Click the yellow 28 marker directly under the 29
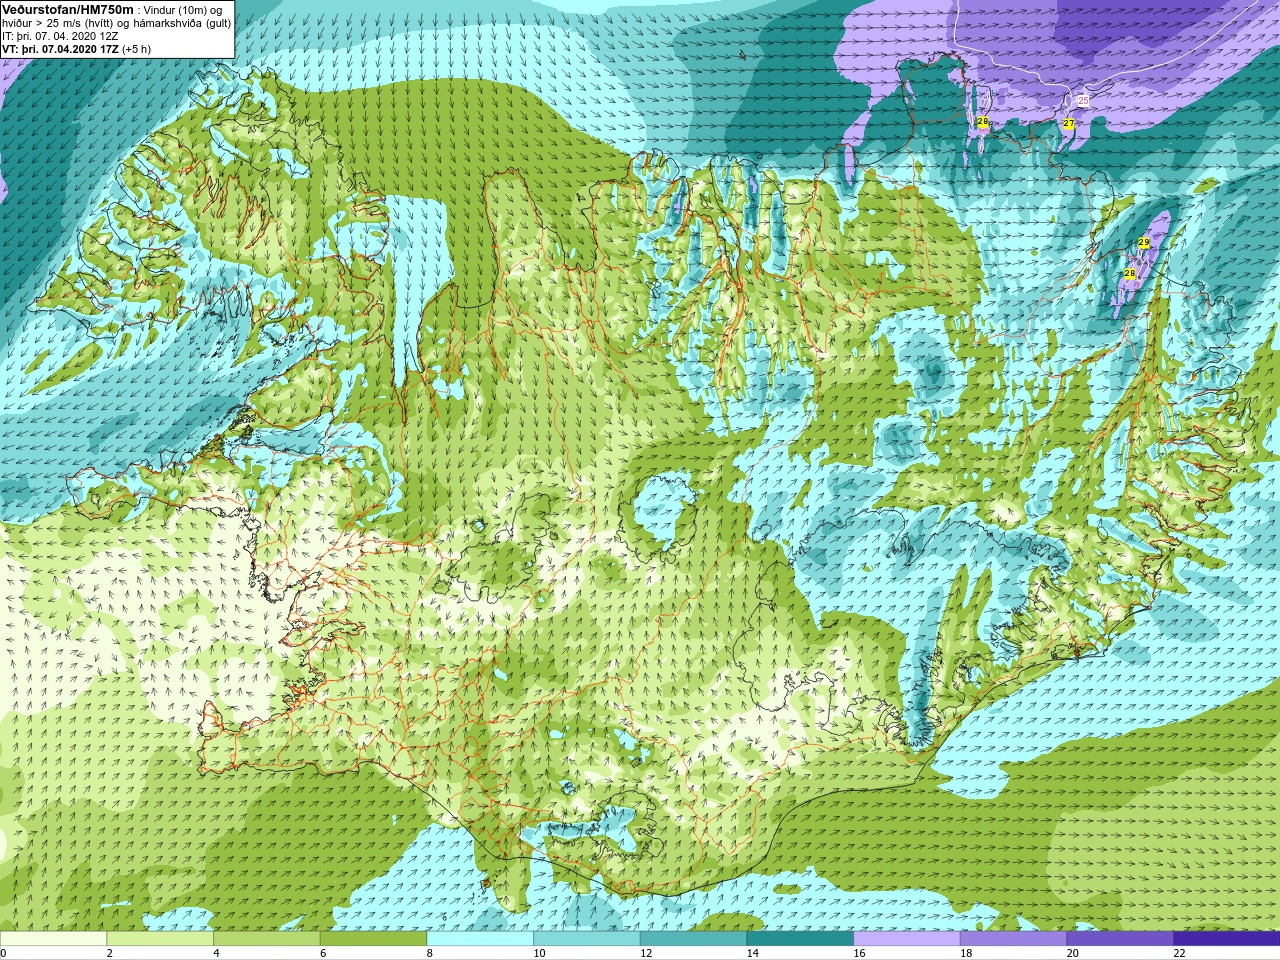 click(1129, 273)
